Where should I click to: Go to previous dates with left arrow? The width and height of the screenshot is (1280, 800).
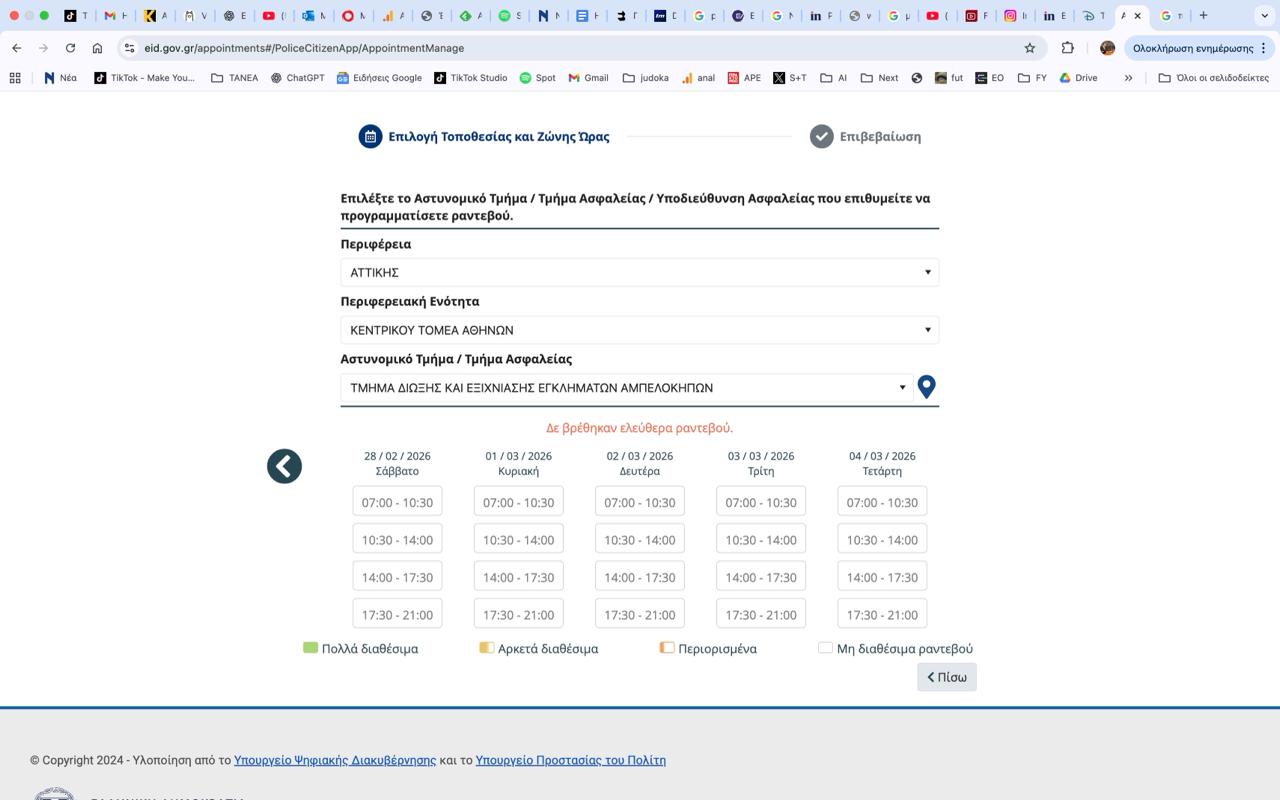pos(284,466)
